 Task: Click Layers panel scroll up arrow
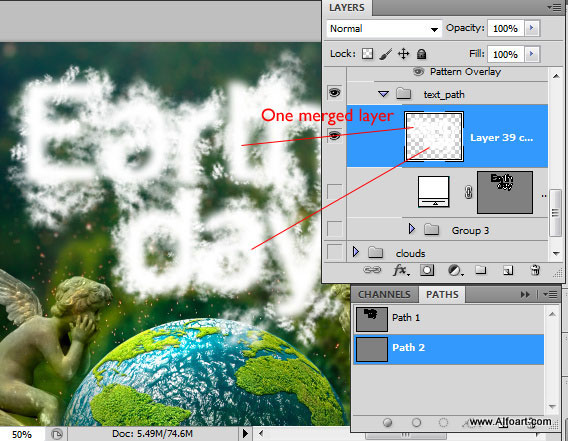[556, 76]
